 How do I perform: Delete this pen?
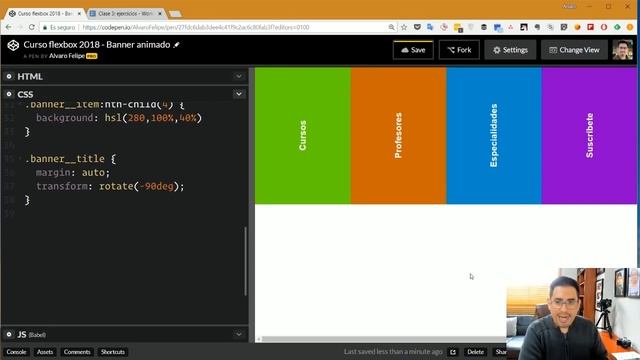476,352
